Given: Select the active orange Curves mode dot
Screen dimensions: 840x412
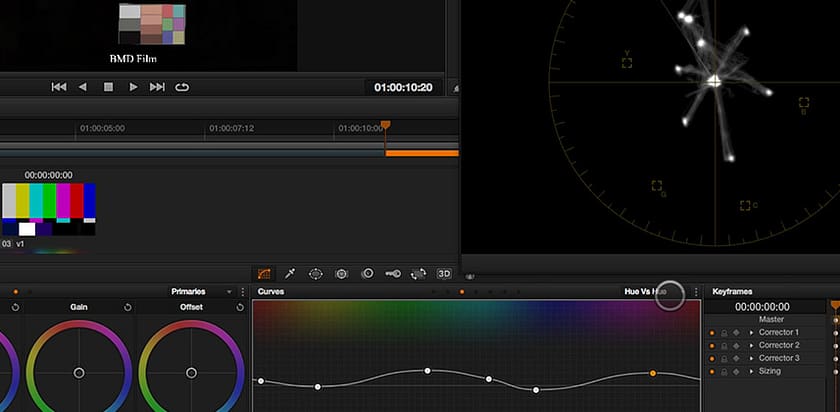Looking at the screenshot, I should 462,292.
